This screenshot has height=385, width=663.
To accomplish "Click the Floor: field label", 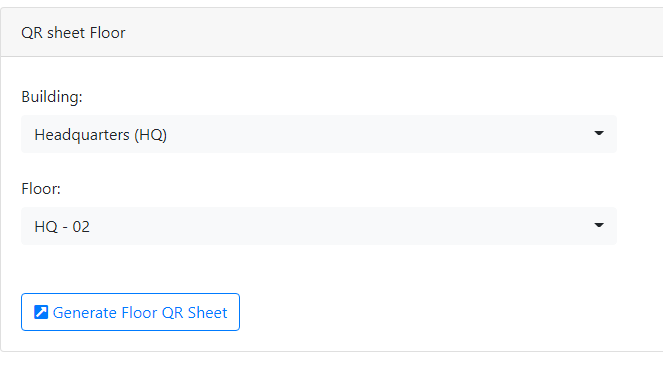I will (41, 188).
